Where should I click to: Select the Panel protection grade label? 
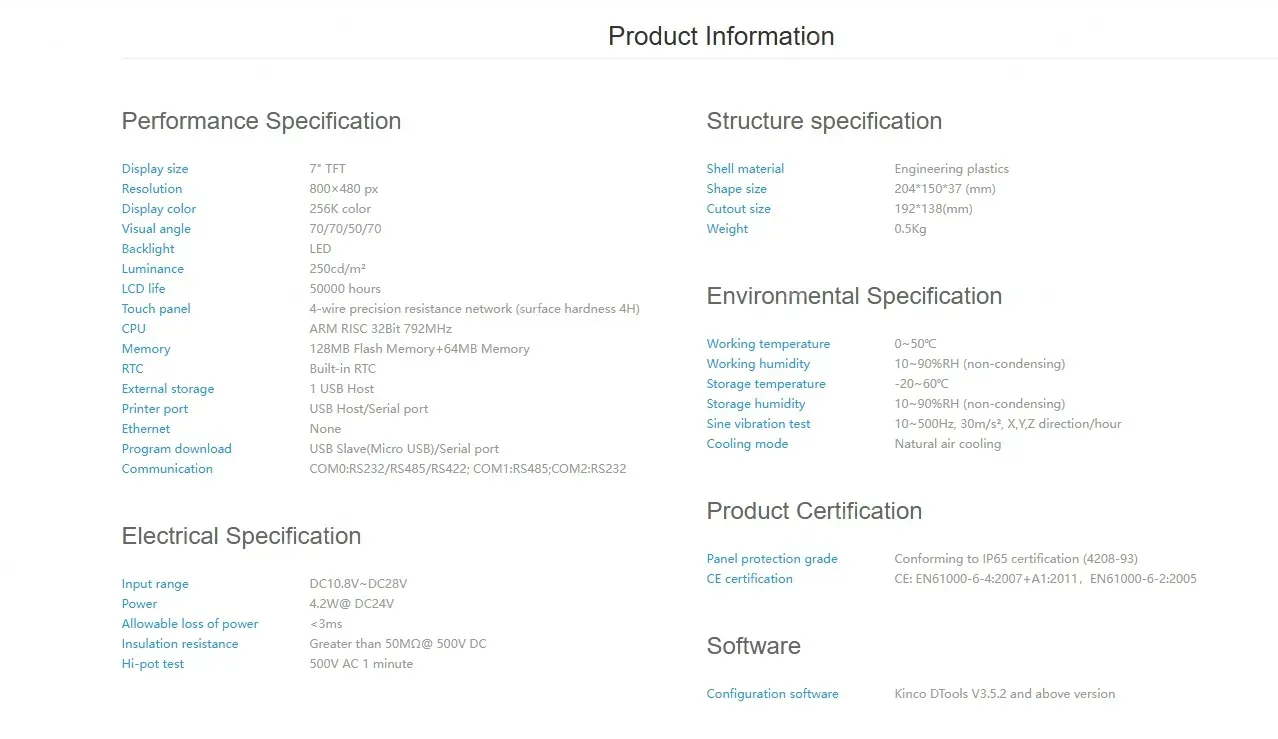(772, 559)
